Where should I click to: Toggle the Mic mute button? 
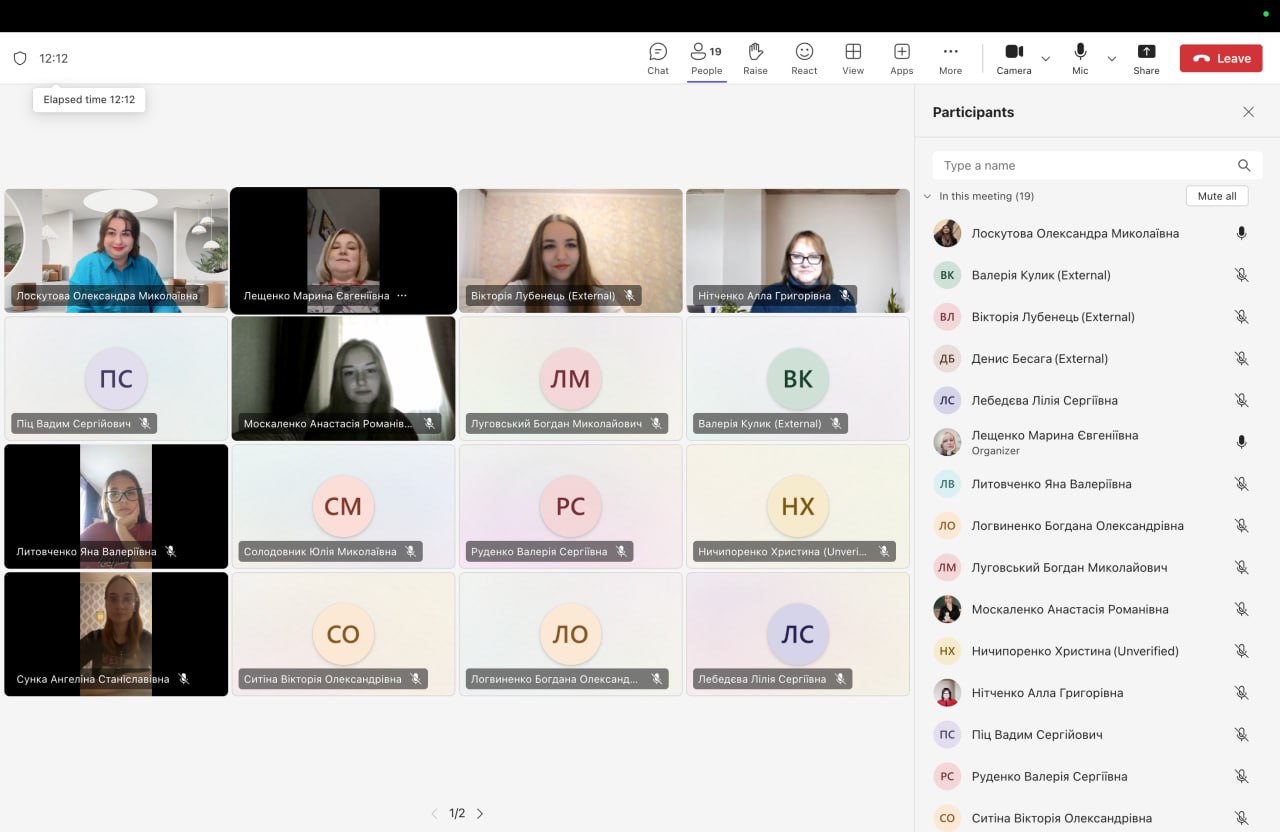[x=1080, y=58]
